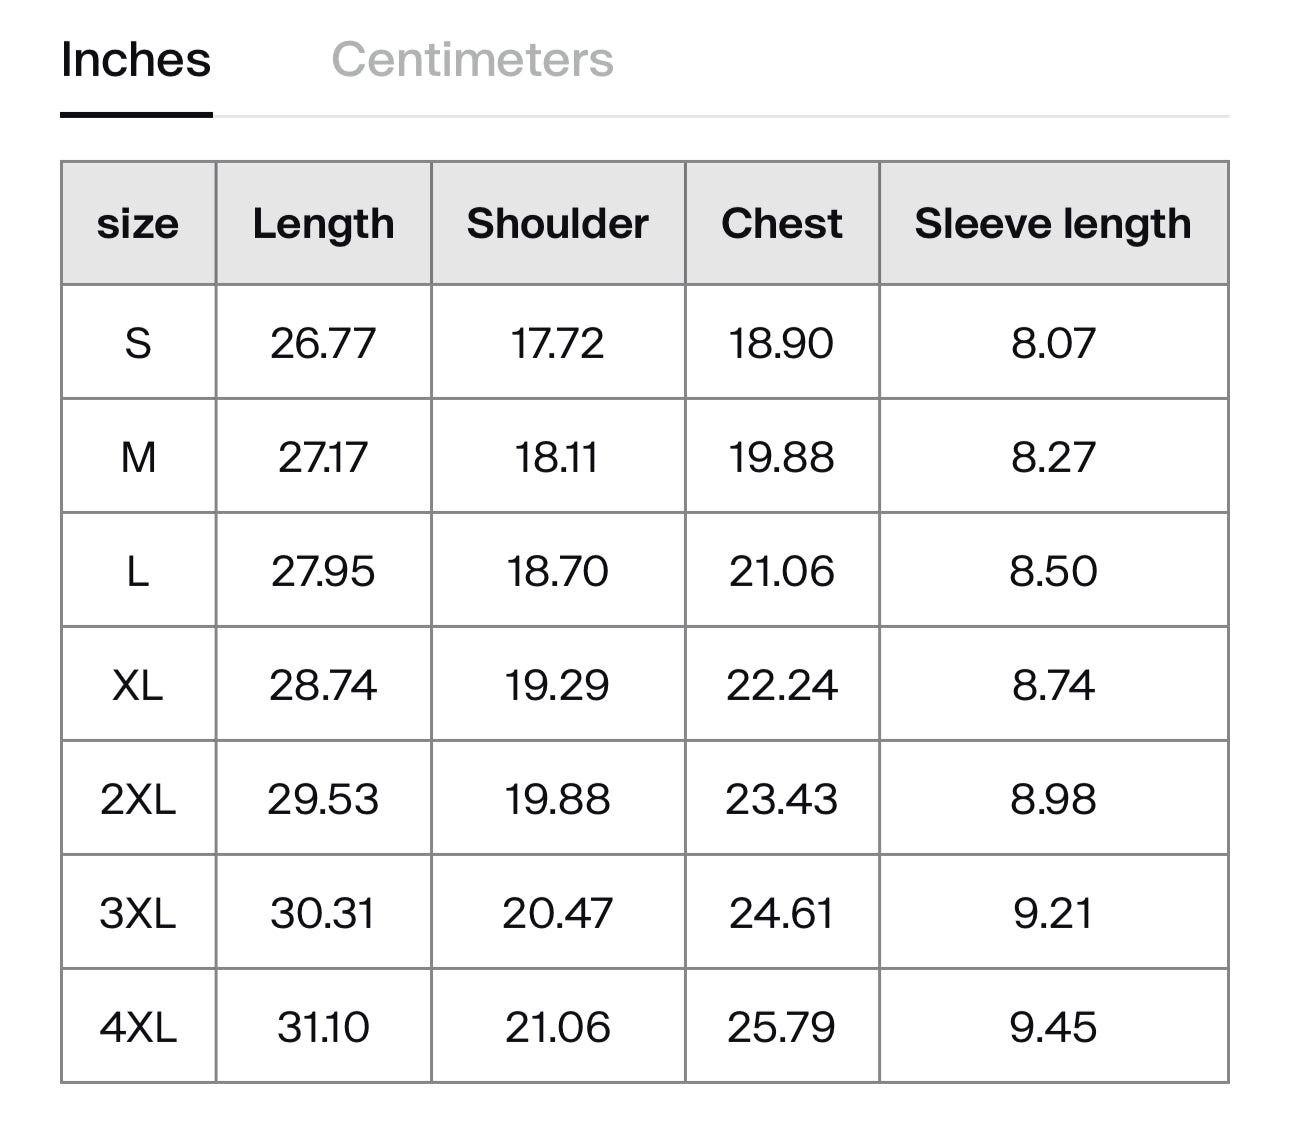This screenshot has width=1290, height=1136.
Task: Click the Chest column header
Action: click(x=782, y=223)
